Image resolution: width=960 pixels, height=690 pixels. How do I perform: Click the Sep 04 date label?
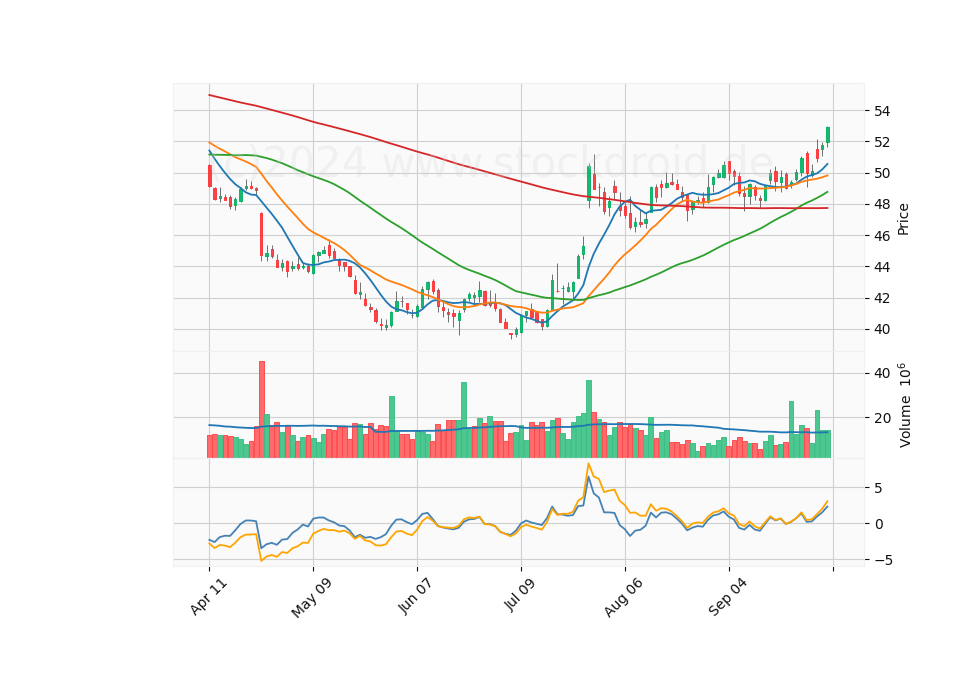(x=728, y=598)
